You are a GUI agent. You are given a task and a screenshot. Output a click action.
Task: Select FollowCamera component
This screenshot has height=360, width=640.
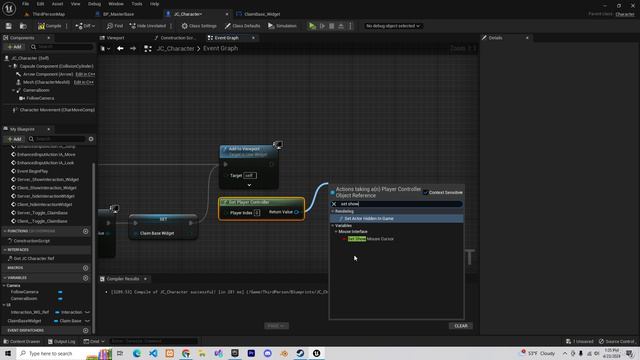40,98
